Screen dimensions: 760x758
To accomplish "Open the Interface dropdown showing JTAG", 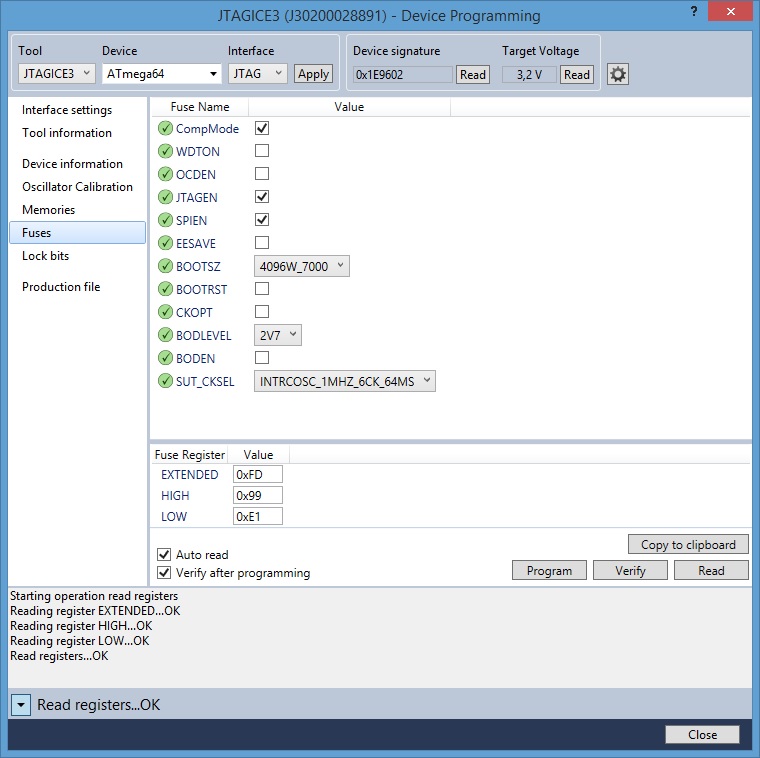I will pos(257,74).
